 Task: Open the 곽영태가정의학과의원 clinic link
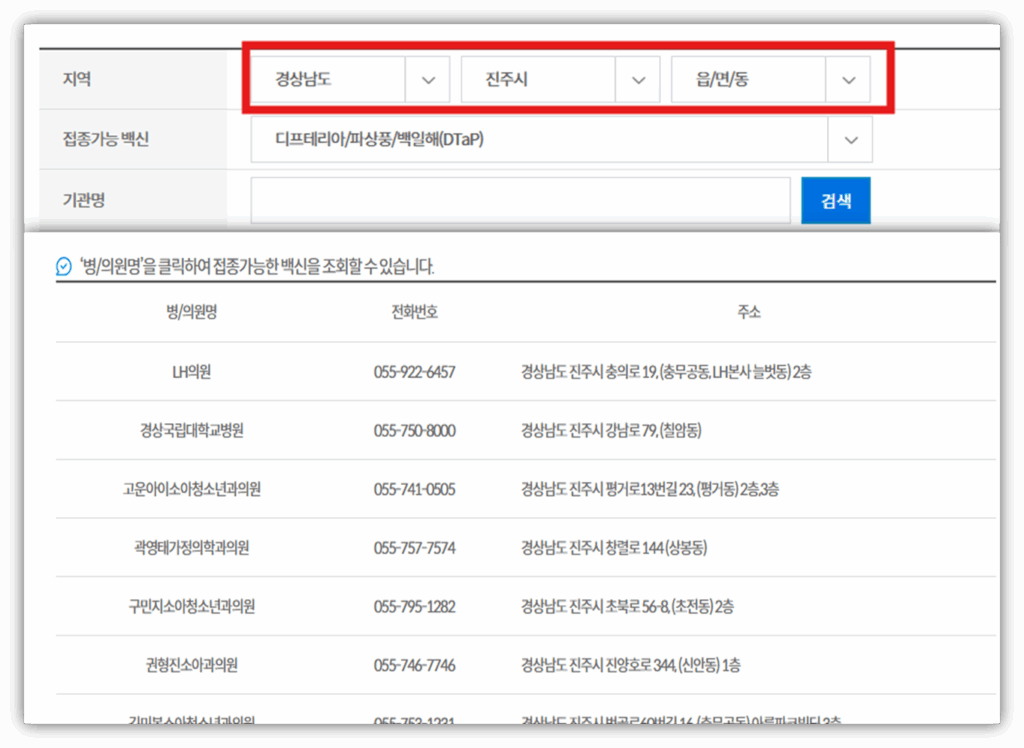(191, 547)
